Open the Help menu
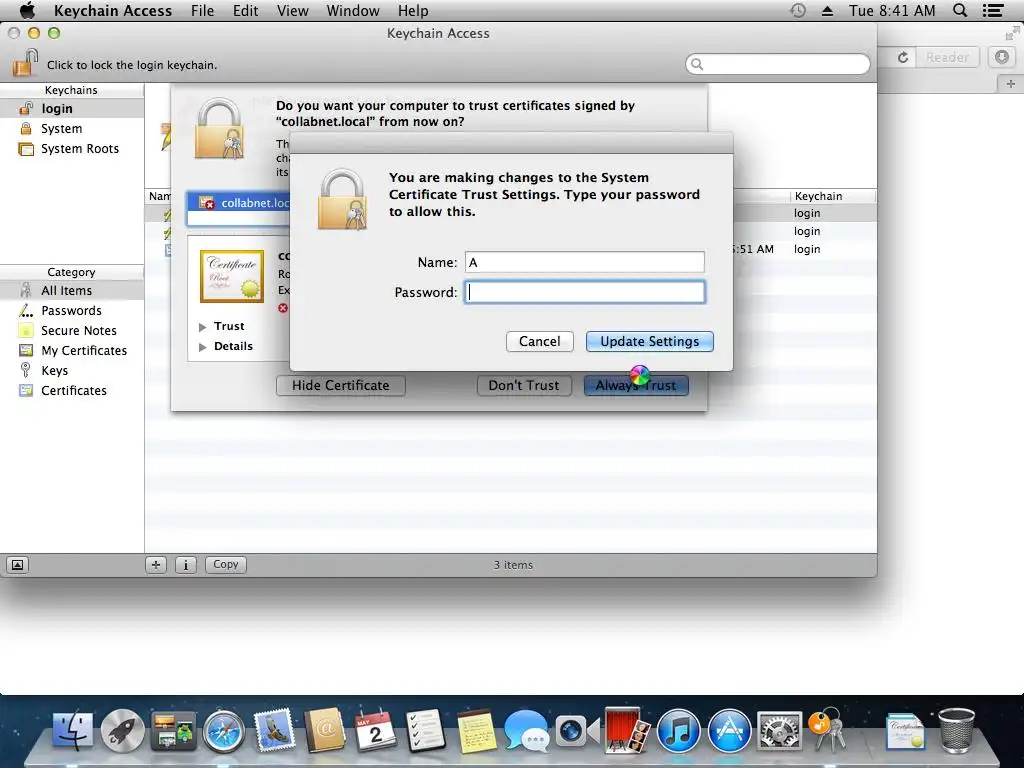1024x768 pixels. [413, 10]
